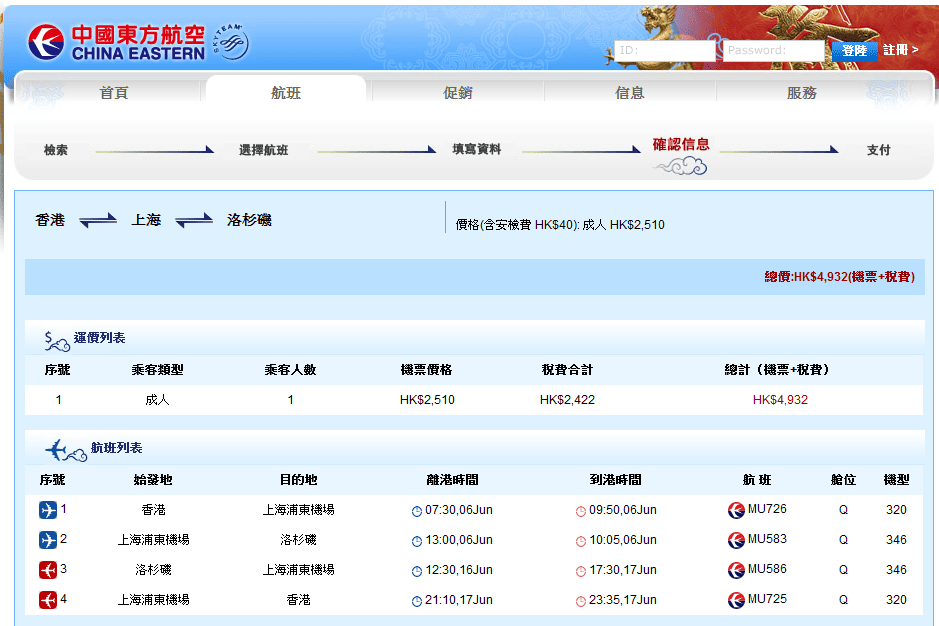Open the 信息 information tab
This screenshot has width=939, height=626.
pyautogui.click(x=630, y=93)
